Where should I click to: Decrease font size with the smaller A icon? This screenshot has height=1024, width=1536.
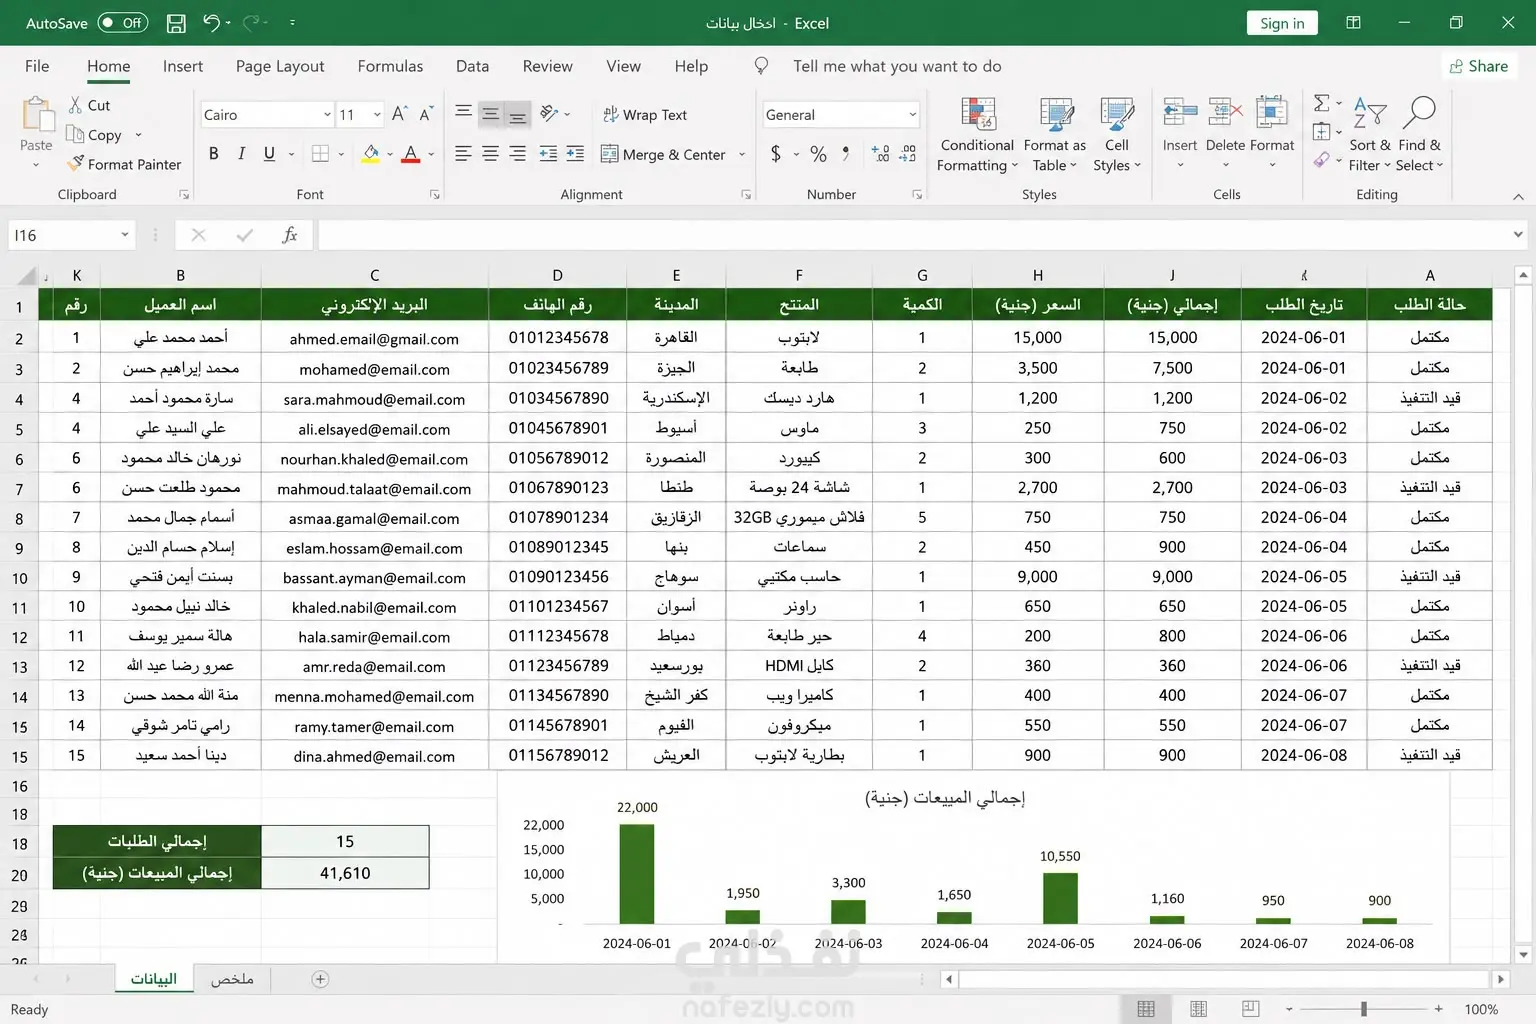426,114
